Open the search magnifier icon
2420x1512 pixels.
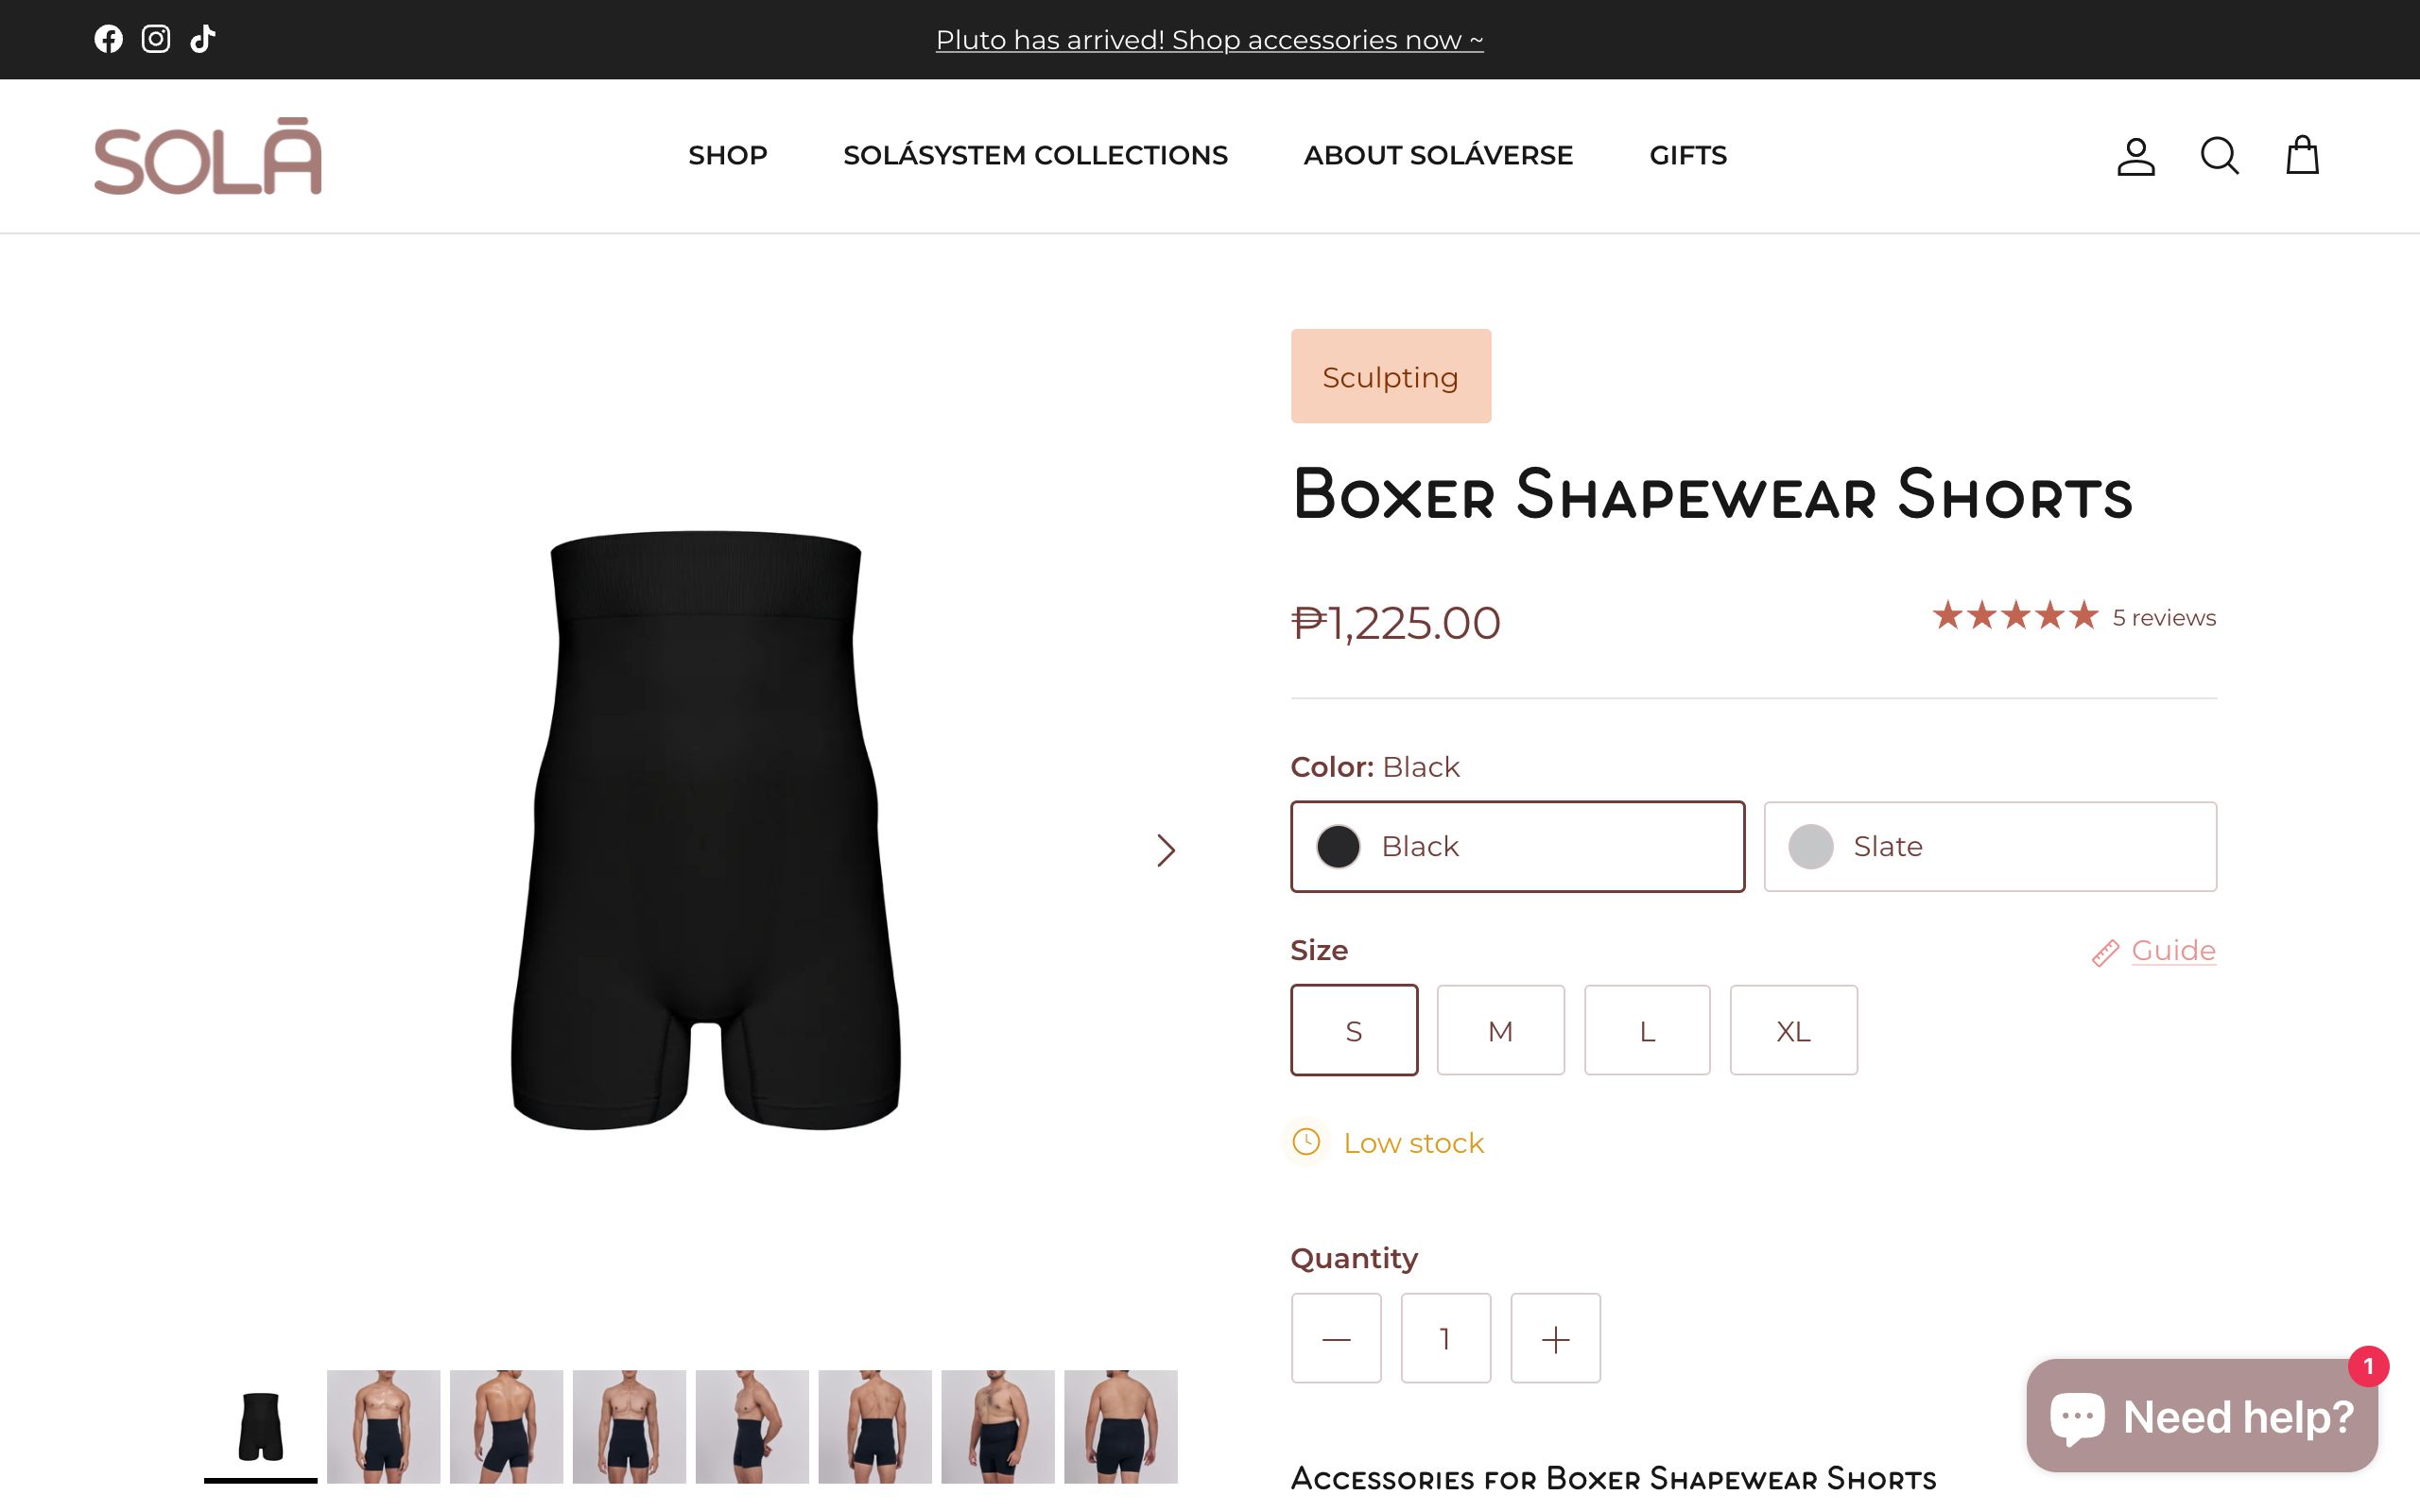[x=2219, y=156]
